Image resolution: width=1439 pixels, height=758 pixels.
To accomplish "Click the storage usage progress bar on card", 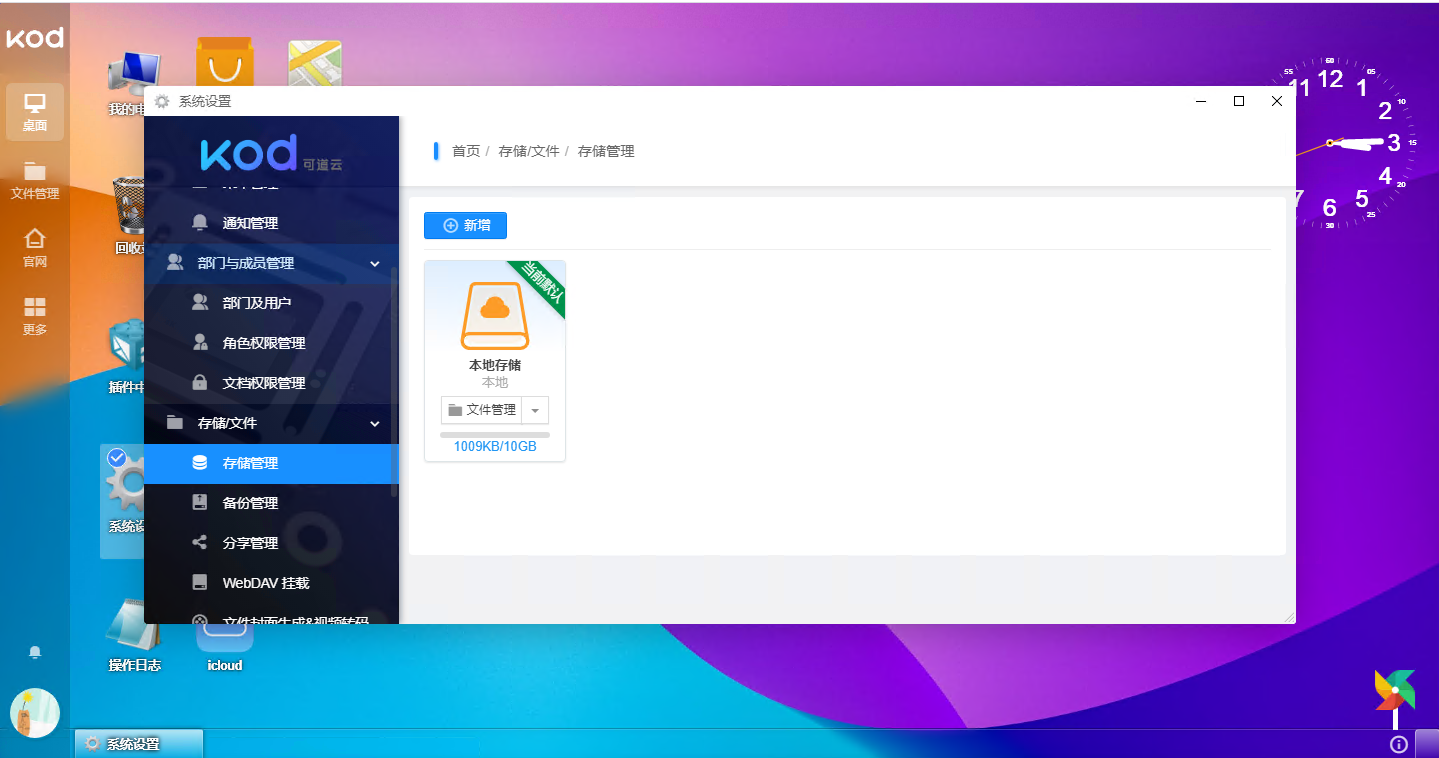I will click(495, 435).
